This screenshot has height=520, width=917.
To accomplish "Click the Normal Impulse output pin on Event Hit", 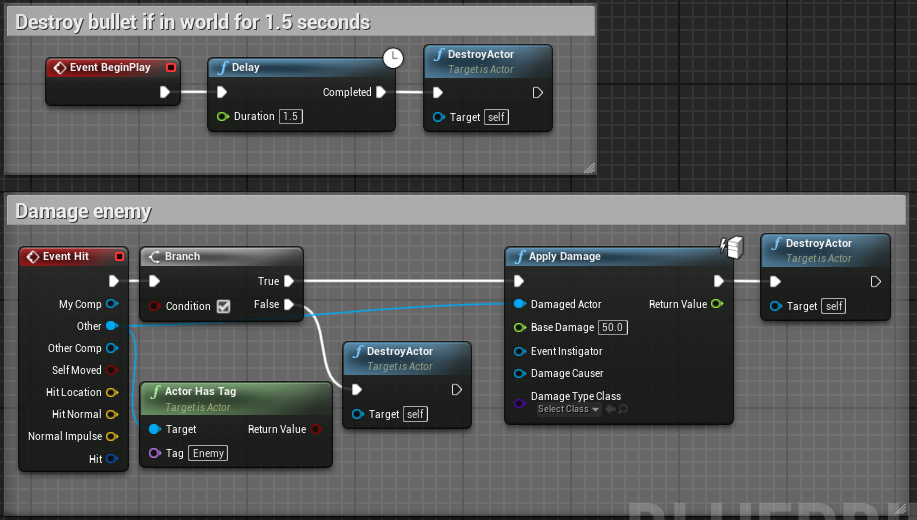I will click(111, 436).
